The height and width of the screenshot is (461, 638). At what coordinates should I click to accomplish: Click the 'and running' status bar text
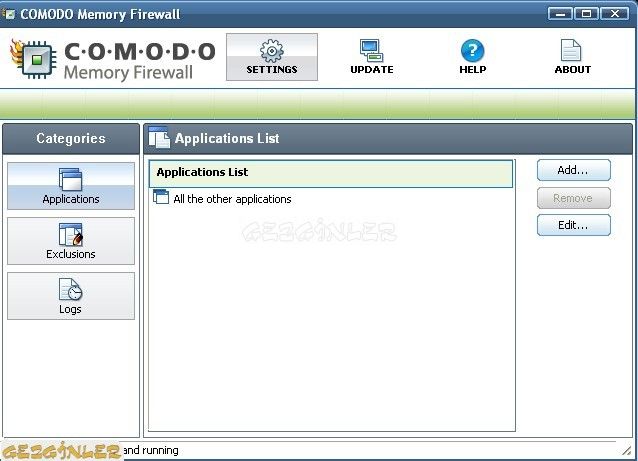151,450
